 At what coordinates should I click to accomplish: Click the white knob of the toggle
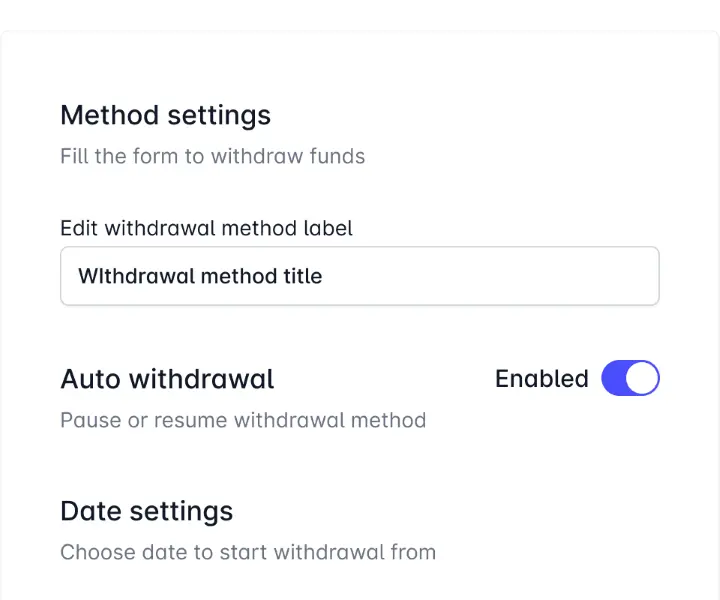pyautogui.click(x=643, y=379)
